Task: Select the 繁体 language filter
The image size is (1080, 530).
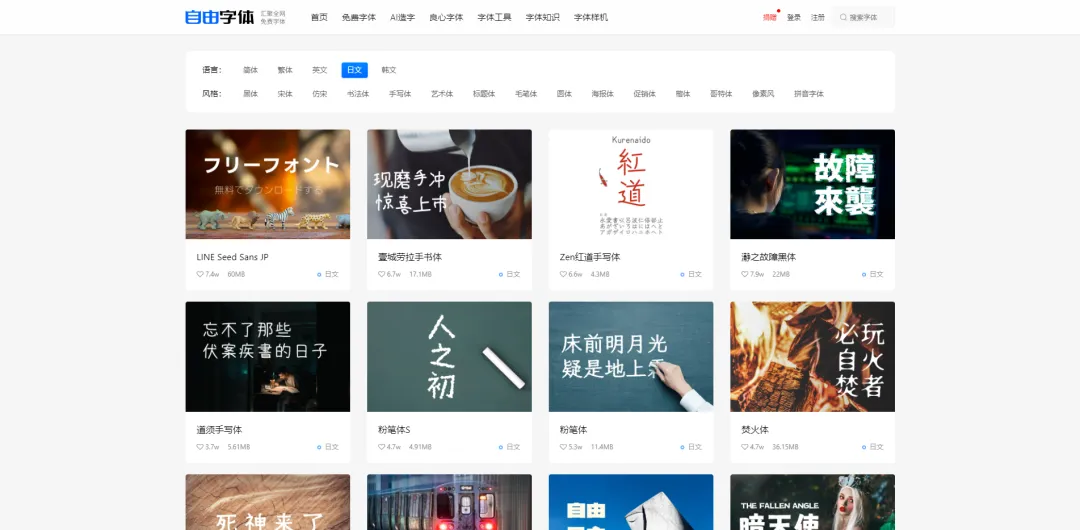Action: pos(285,70)
